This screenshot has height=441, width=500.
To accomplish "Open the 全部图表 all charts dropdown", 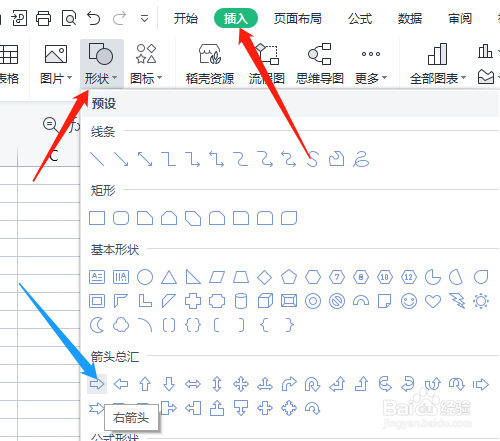I will point(438,64).
